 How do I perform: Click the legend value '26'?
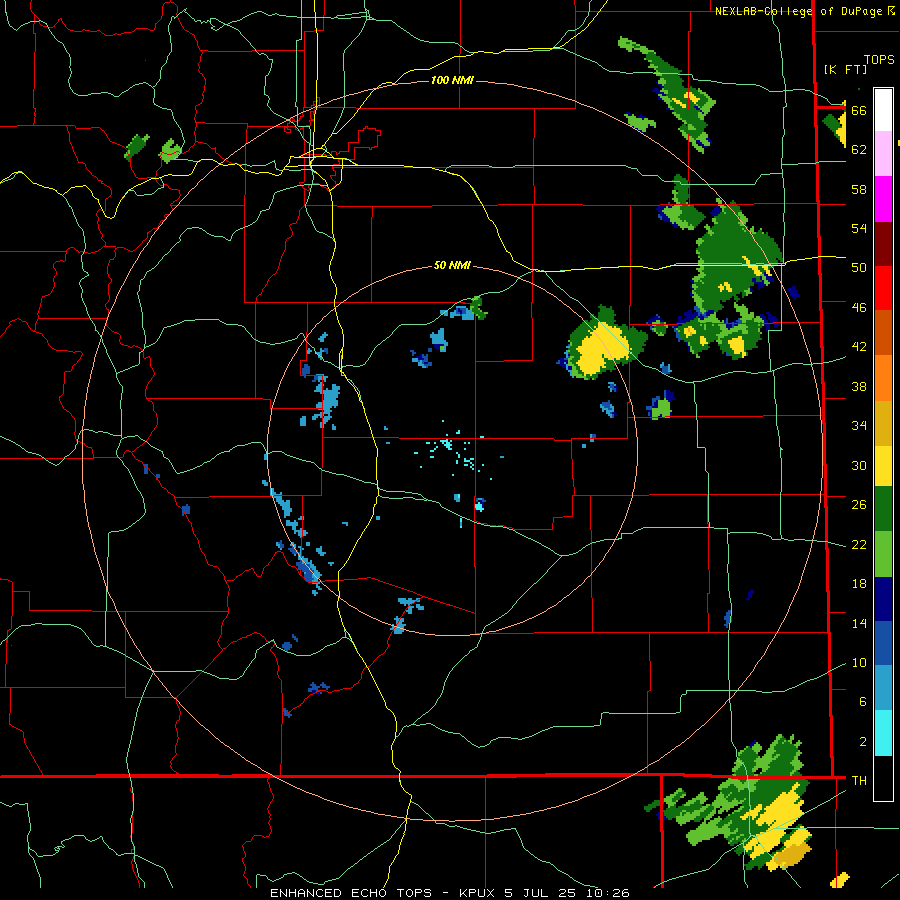pyautogui.click(x=859, y=505)
